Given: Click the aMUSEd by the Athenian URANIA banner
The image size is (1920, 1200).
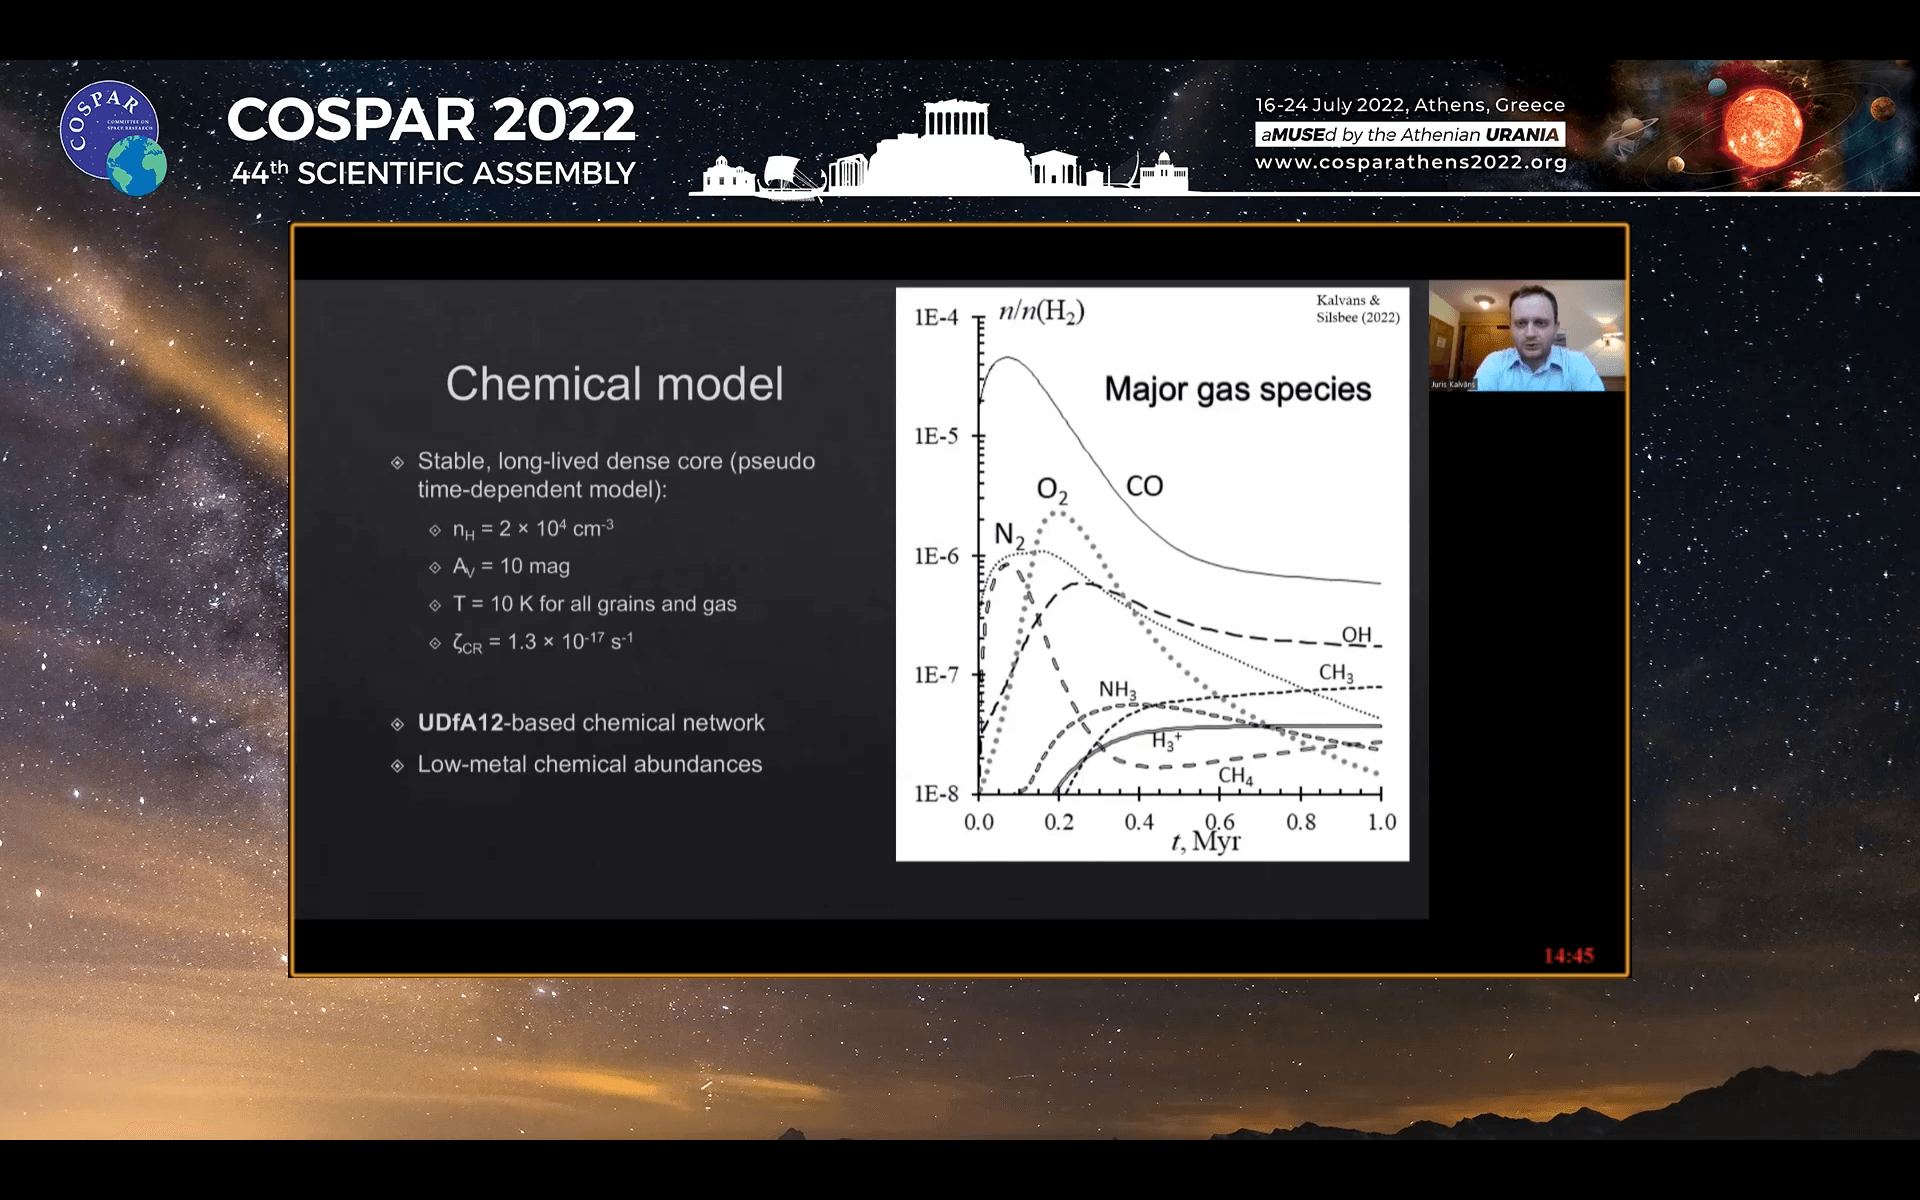Looking at the screenshot, I should tap(1410, 134).
